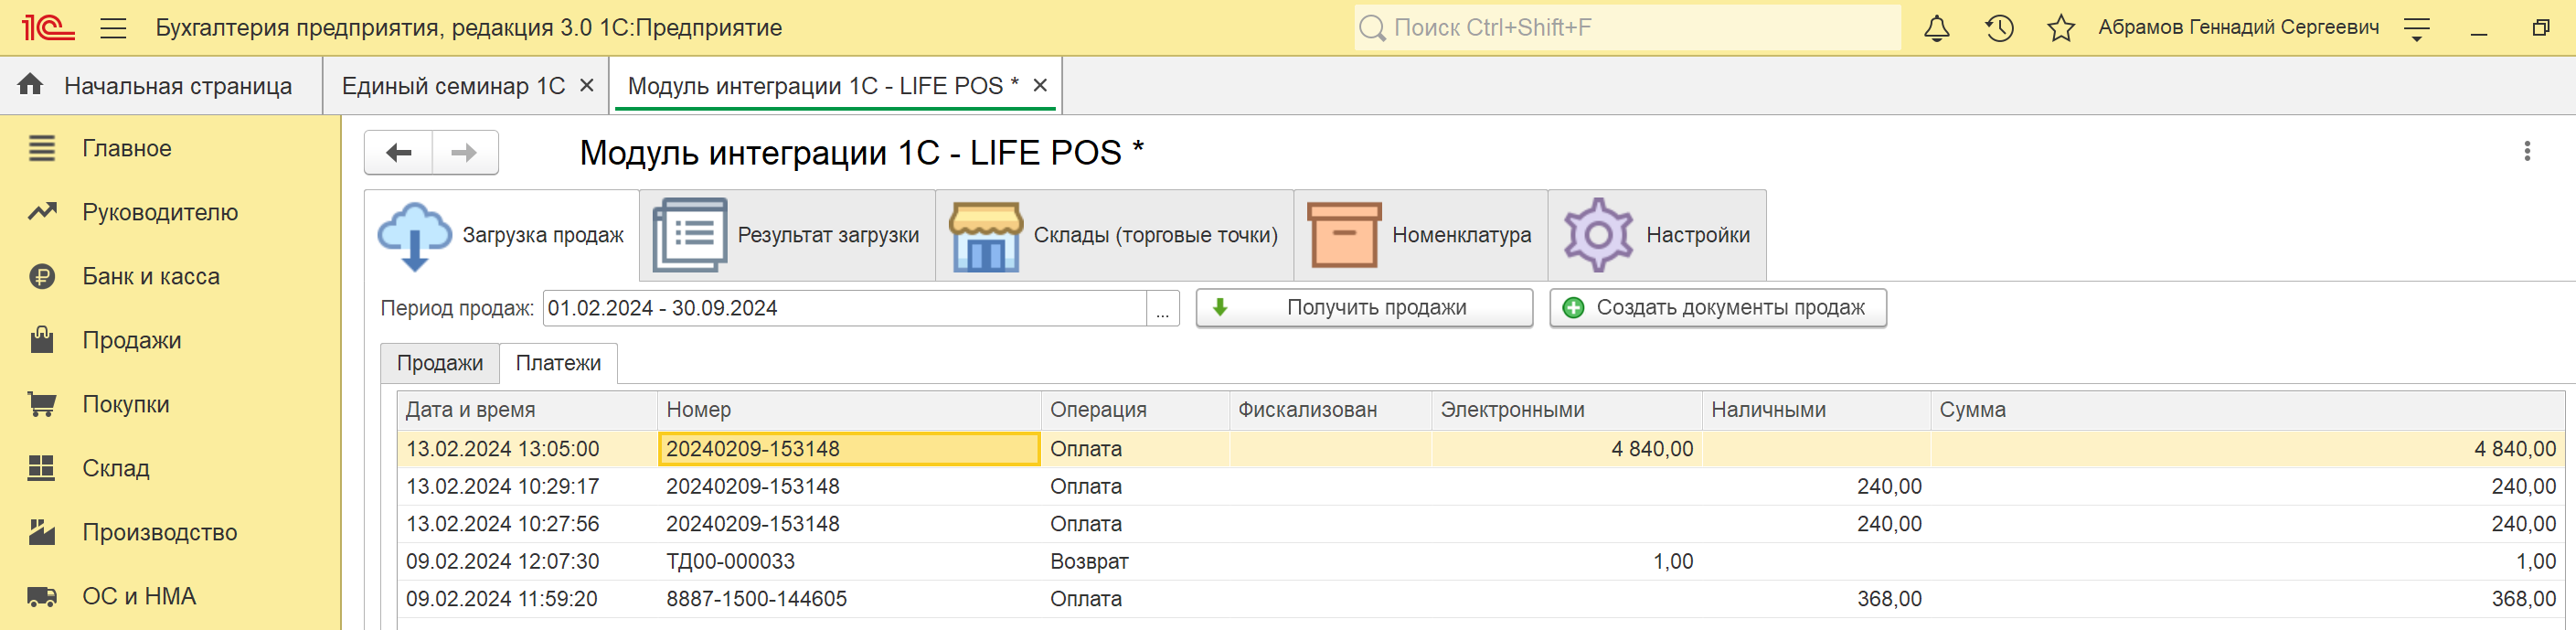Click username Абрамов Геннадий Сергеевич
Viewport: 2576px width, 630px height.
[2238, 28]
